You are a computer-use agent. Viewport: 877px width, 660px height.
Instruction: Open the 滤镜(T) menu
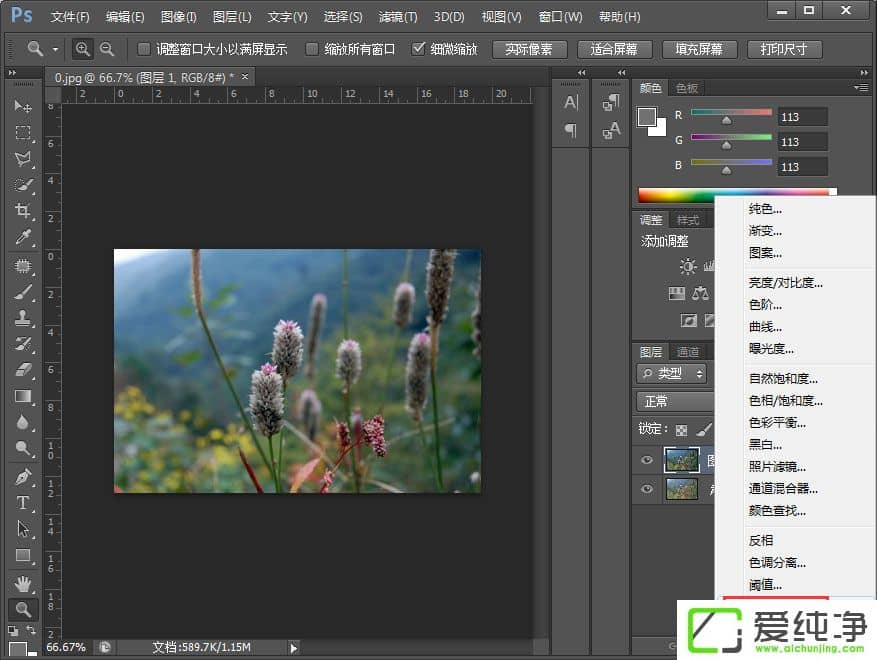click(x=398, y=17)
